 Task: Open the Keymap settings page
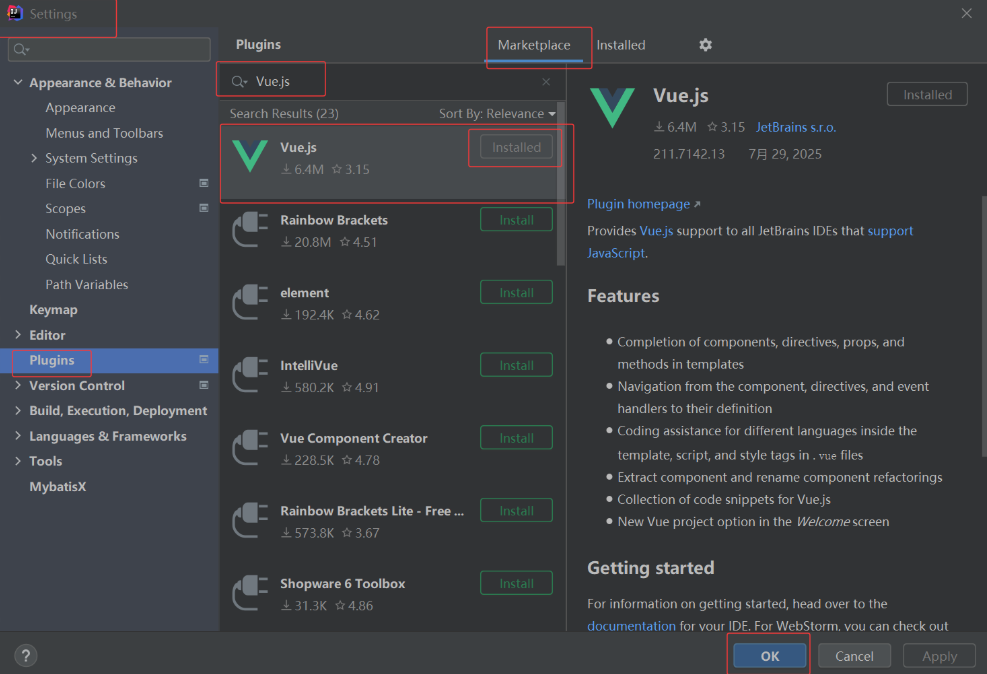[x=54, y=310]
